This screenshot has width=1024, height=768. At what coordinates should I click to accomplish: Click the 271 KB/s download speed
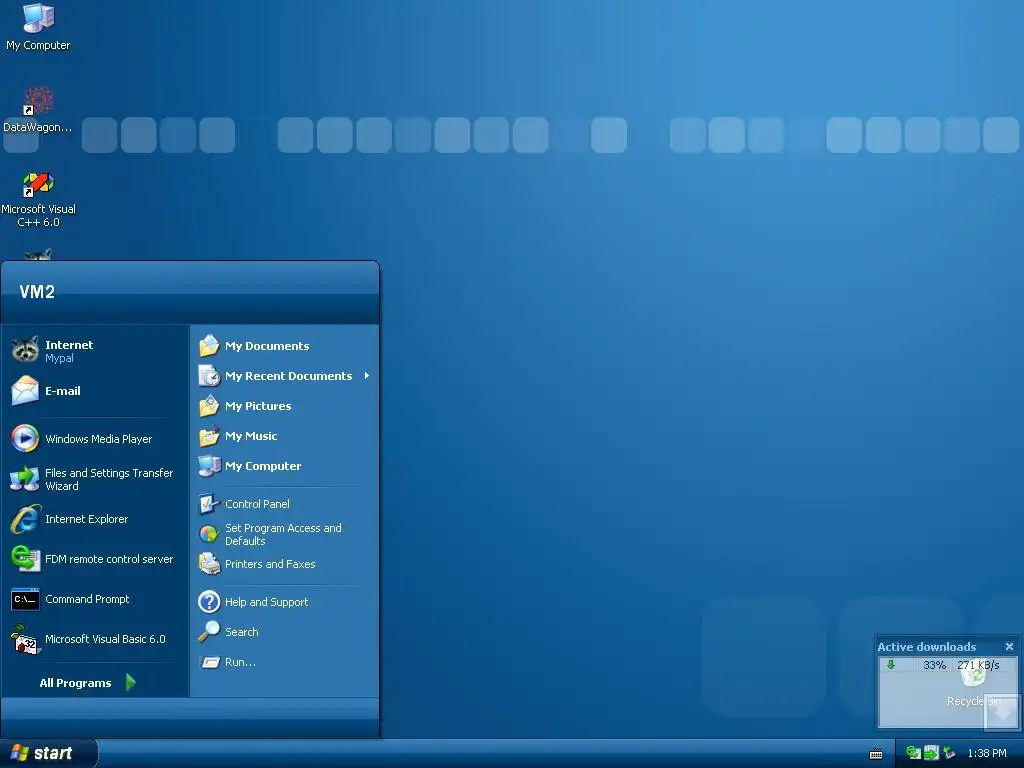(x=978, y=665)
